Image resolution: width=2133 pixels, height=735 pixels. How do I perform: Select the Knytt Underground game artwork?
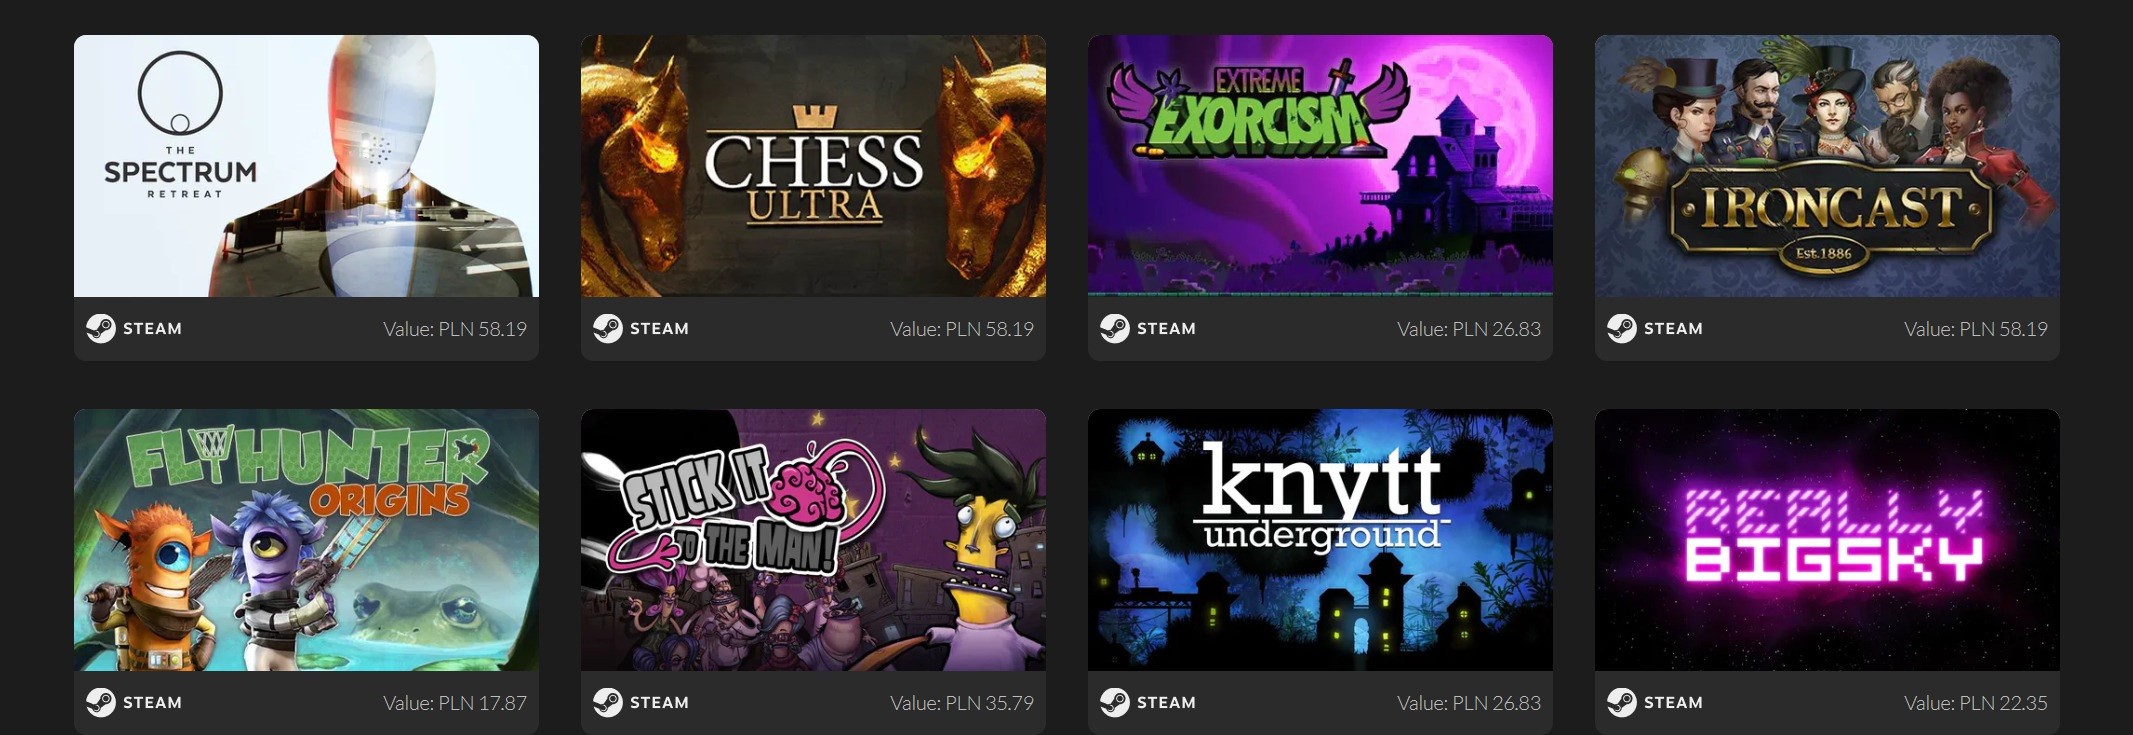(1320, 540)
